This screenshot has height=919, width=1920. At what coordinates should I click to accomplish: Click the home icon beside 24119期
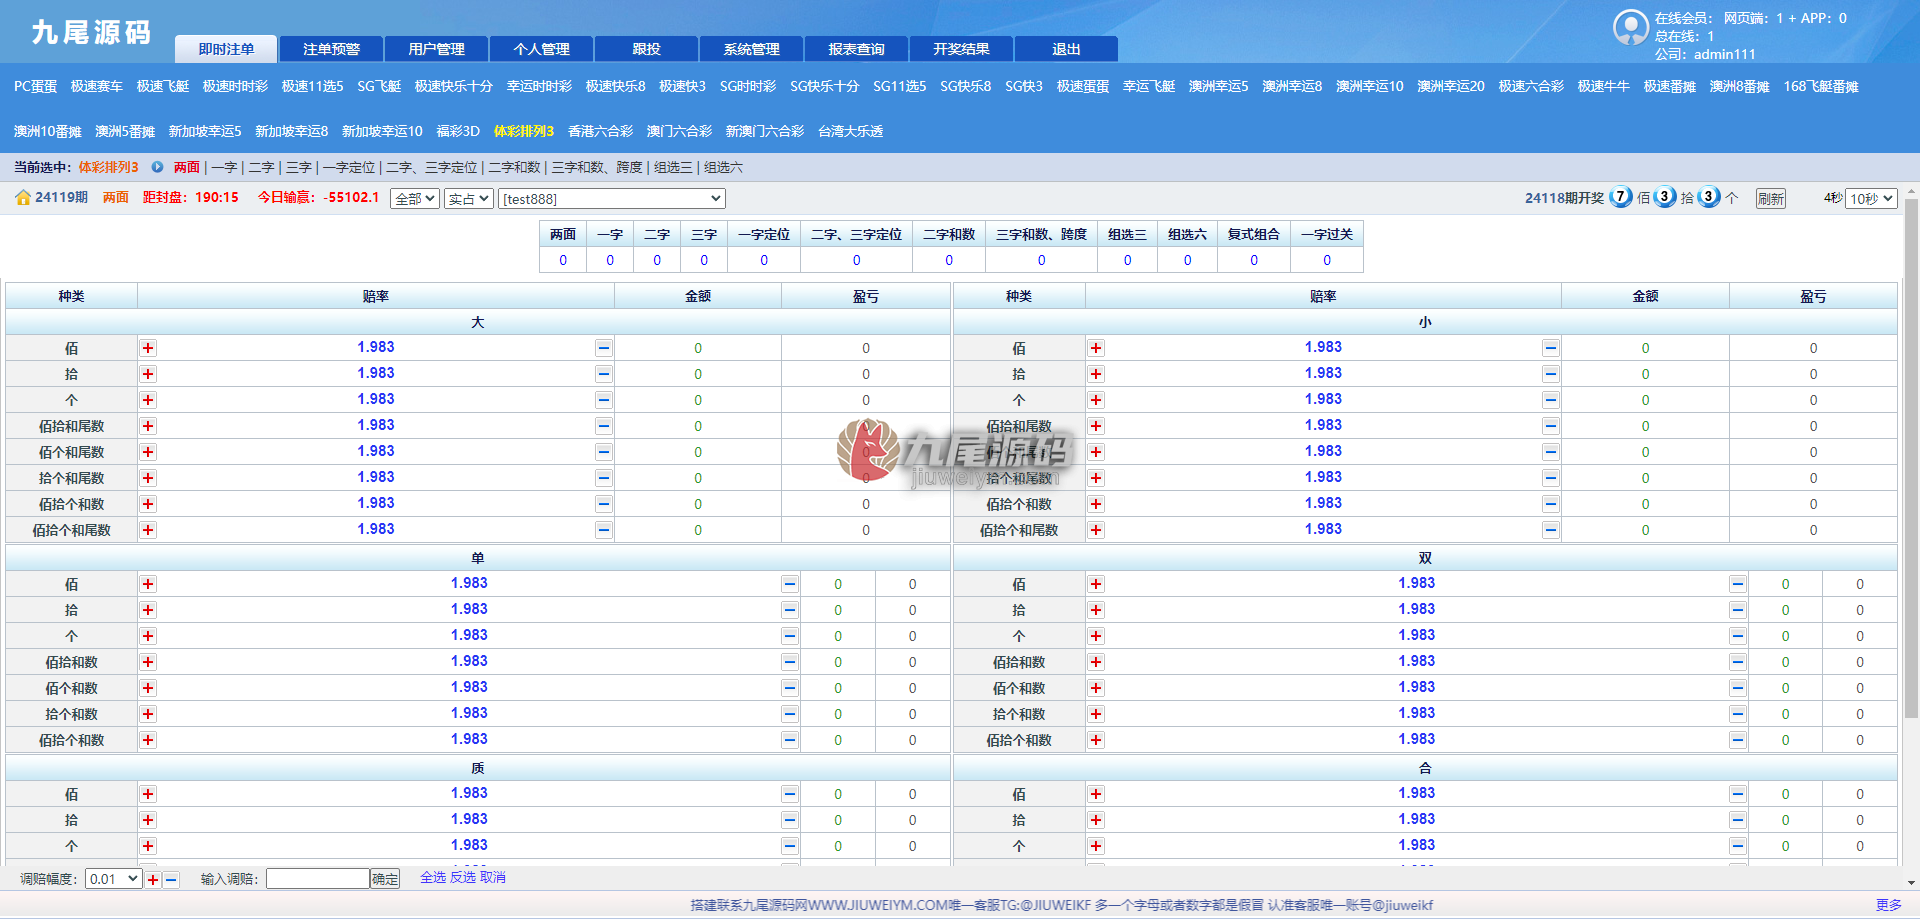[23, 198]
